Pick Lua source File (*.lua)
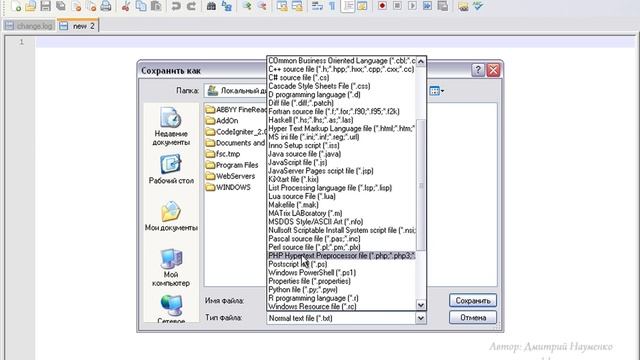Image resolution: width=640 pixels, height=360 pixels. 341,196
